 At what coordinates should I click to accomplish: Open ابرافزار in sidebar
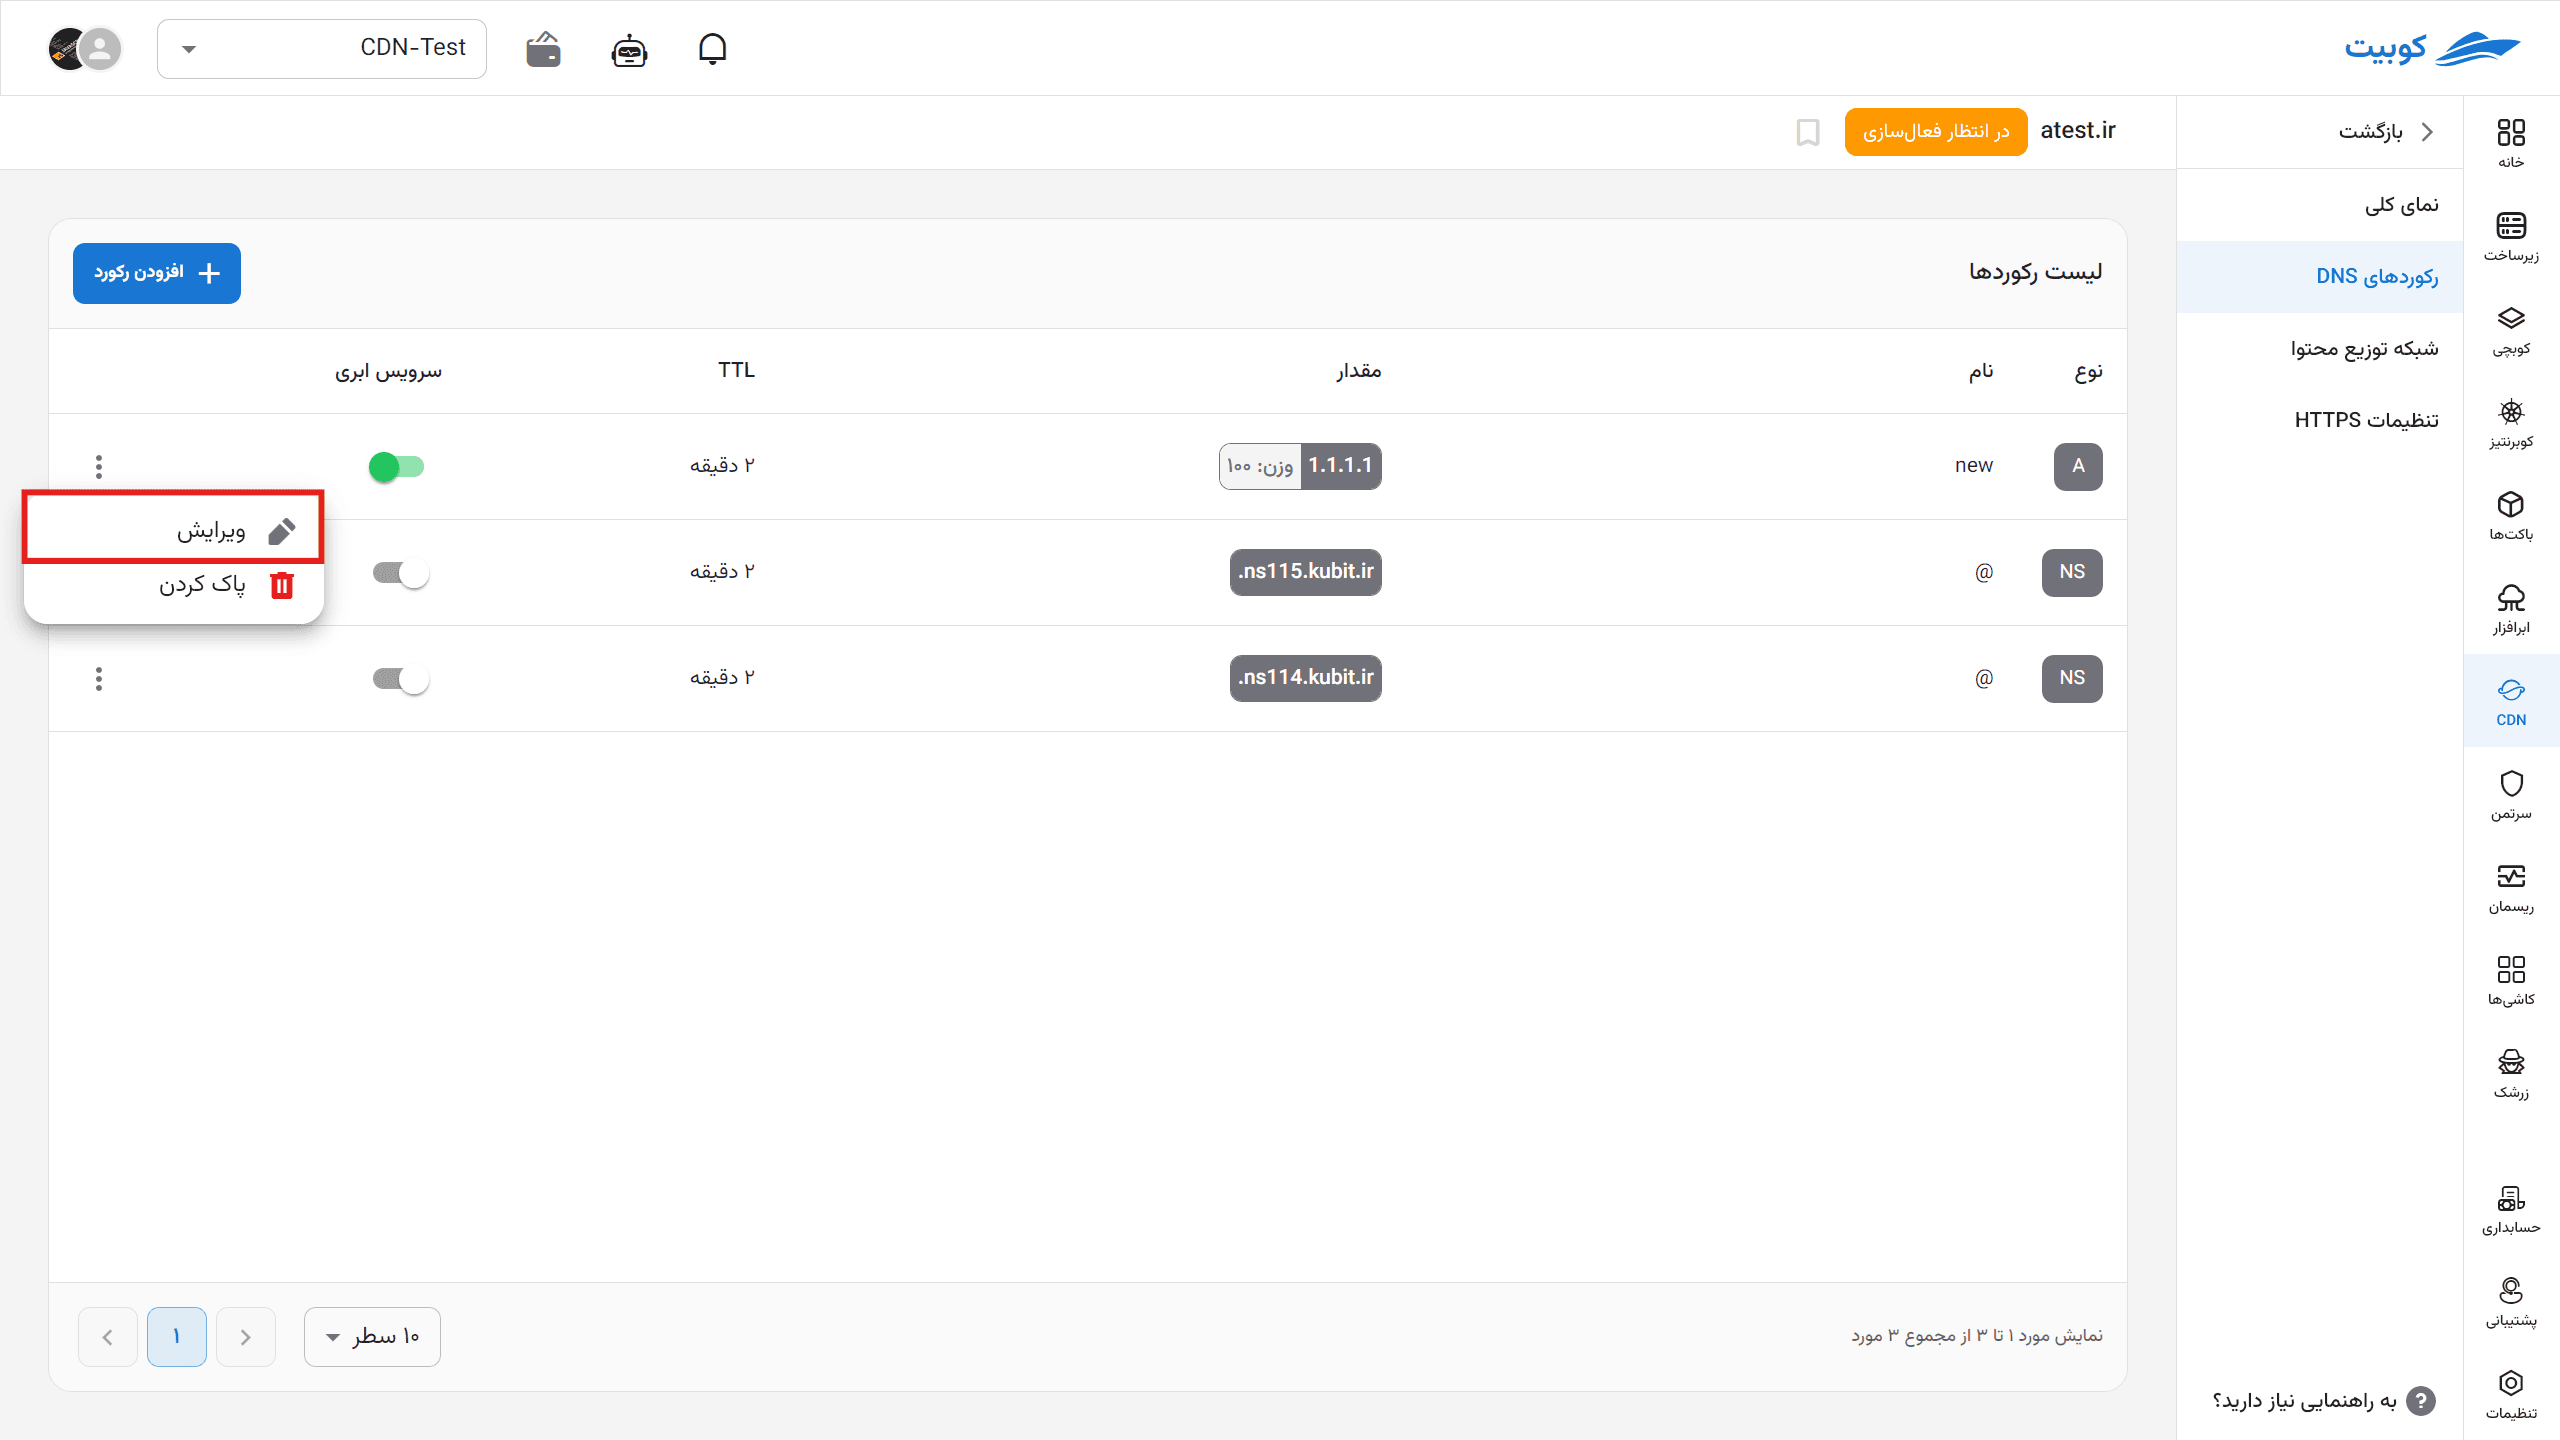[x=2511, y=608]
